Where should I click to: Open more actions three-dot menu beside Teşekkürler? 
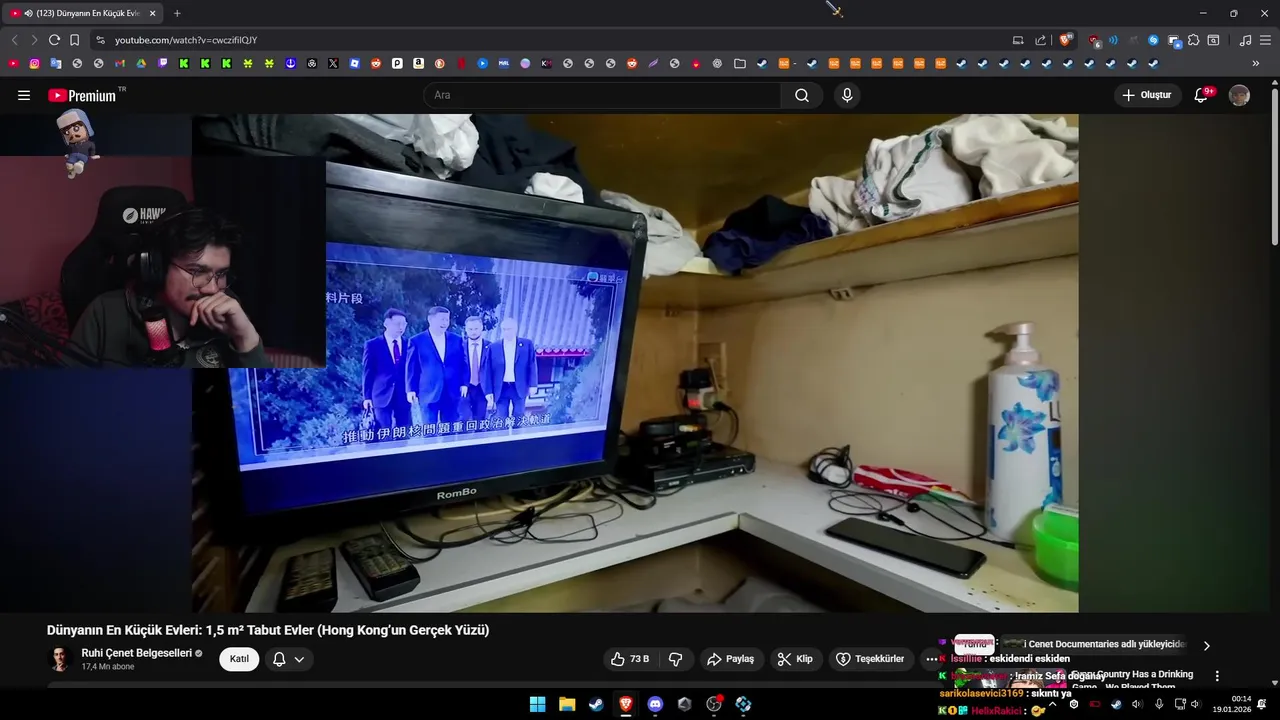pyautogui.click(x=931, y=659)
